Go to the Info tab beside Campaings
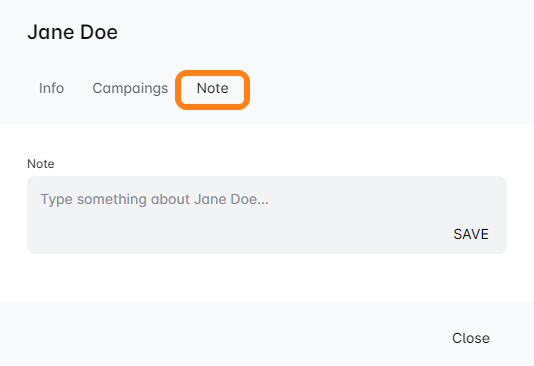Screen dimensions: 534x366 click(x=51, y=88)
